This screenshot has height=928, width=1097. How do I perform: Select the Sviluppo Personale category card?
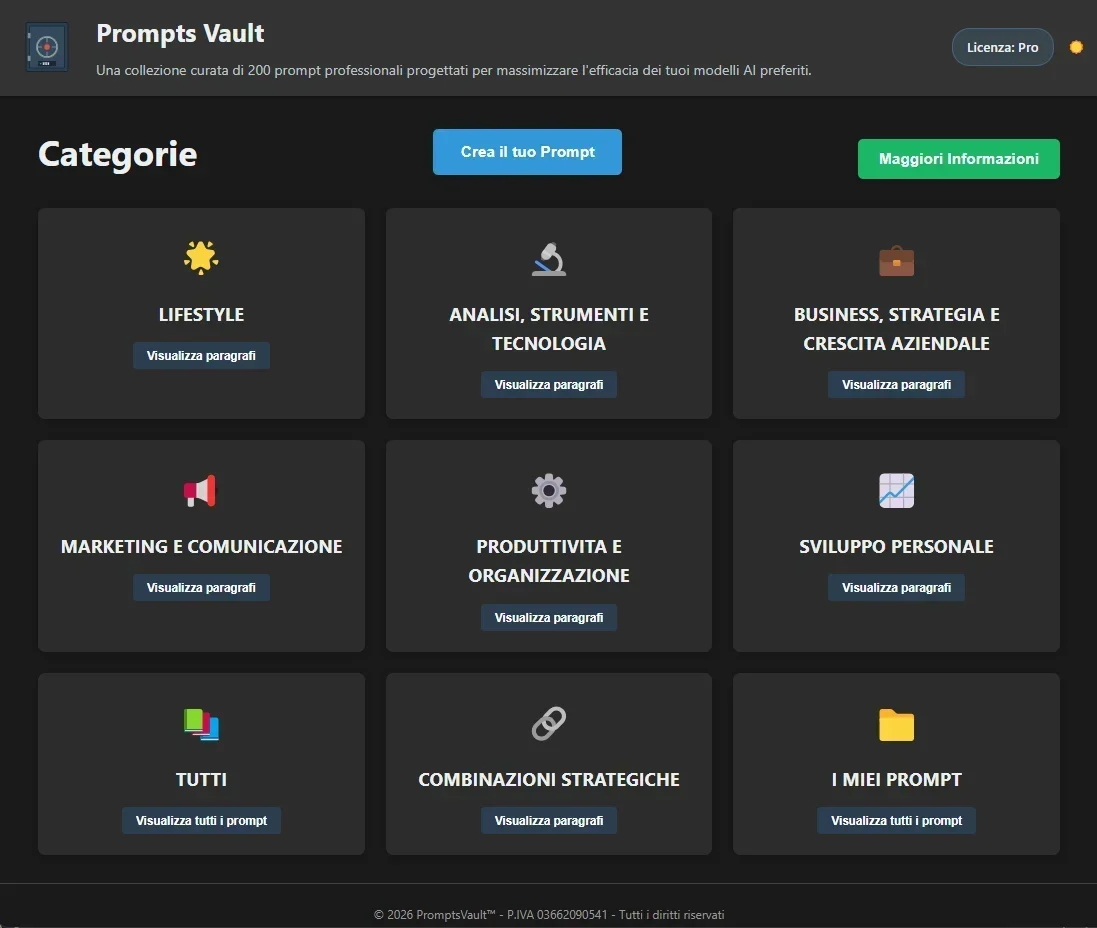pos(896,546)
